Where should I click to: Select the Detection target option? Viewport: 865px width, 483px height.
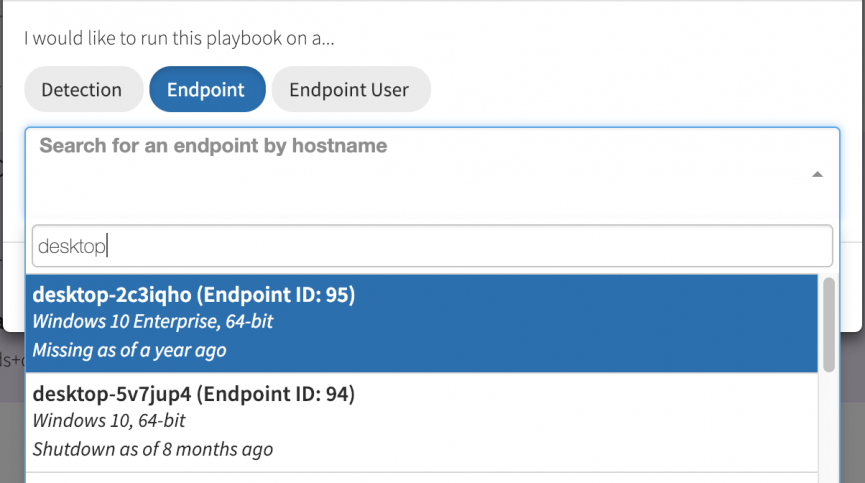(81, 89)
